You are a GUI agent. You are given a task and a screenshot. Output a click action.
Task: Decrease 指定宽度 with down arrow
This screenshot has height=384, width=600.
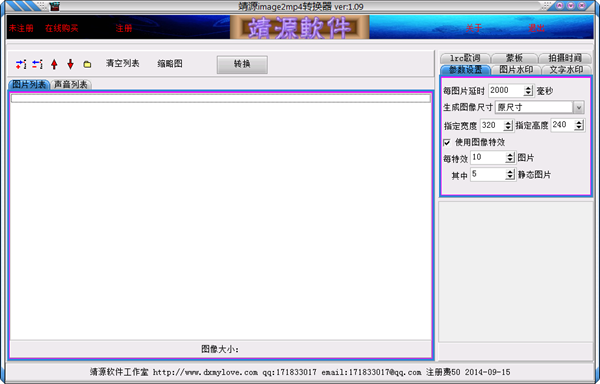click(508, 128)
